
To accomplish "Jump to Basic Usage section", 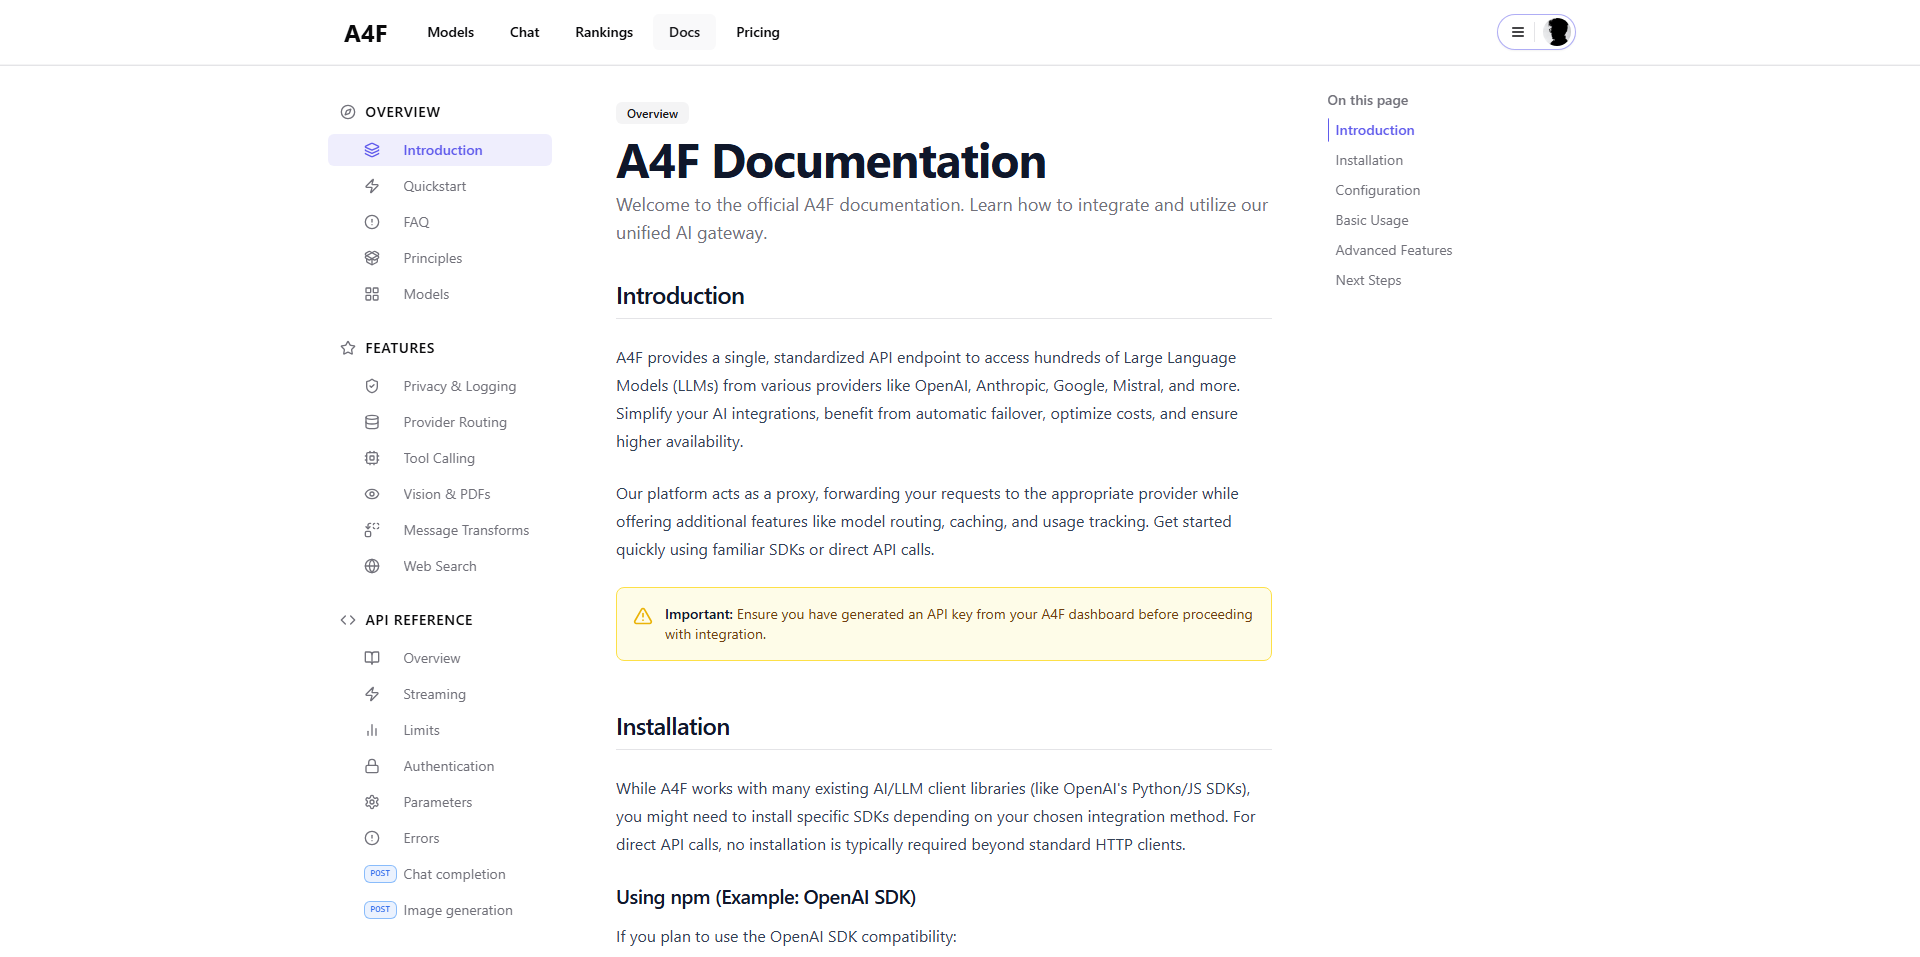I will 1372,220.
